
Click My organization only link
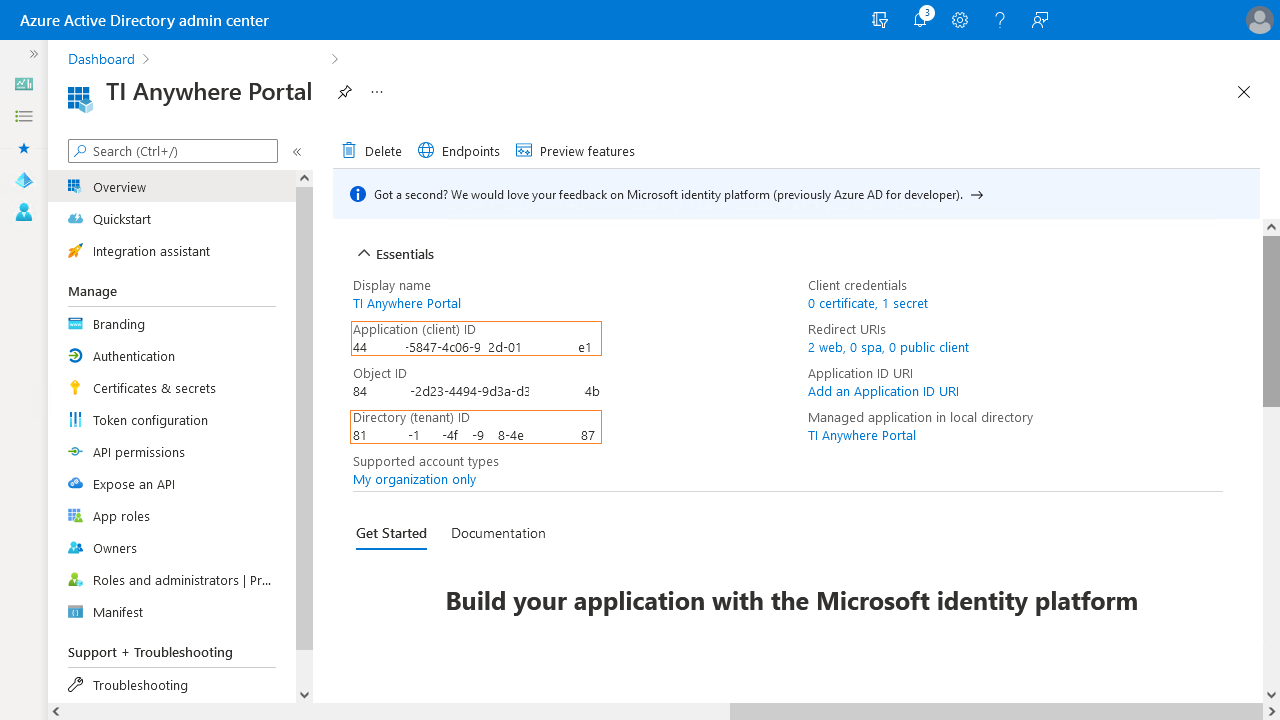click(414, 479)
